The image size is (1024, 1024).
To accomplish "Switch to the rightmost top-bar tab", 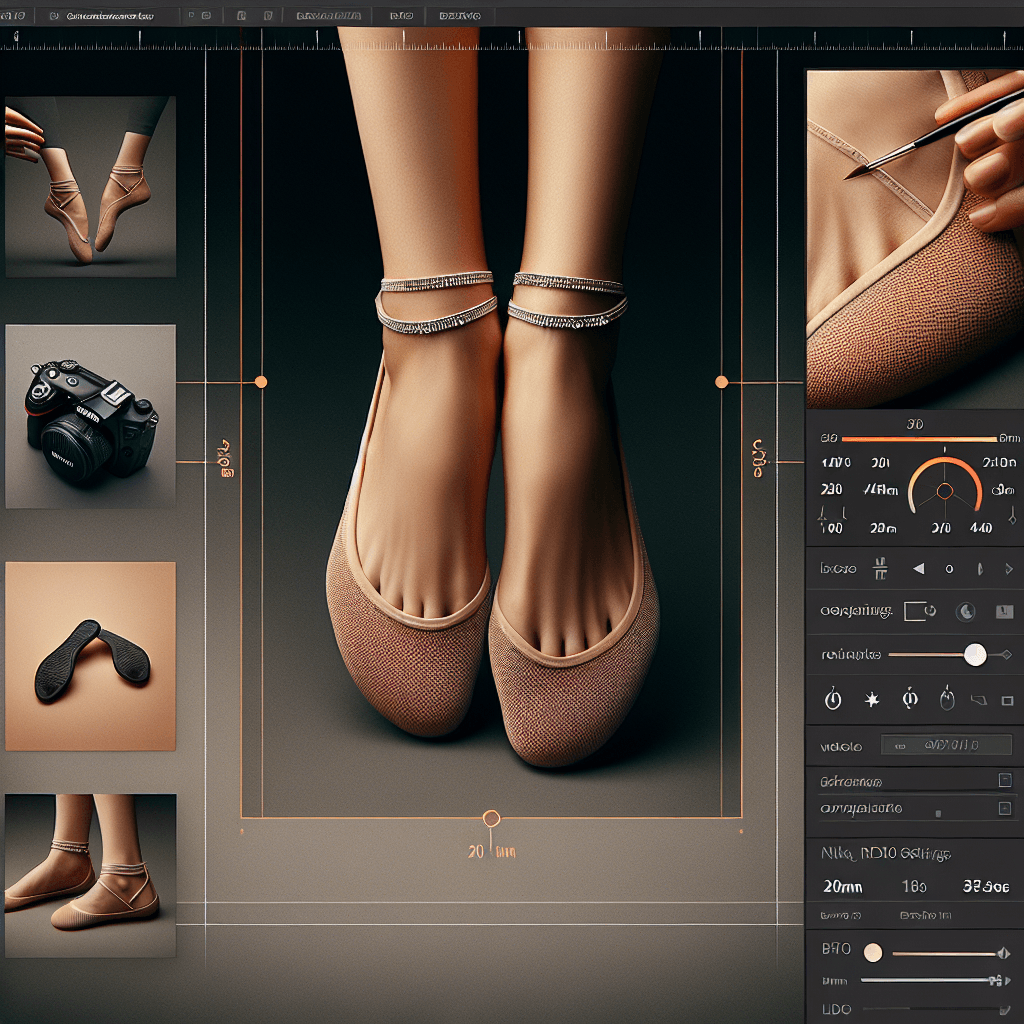I will pos(460,16).
